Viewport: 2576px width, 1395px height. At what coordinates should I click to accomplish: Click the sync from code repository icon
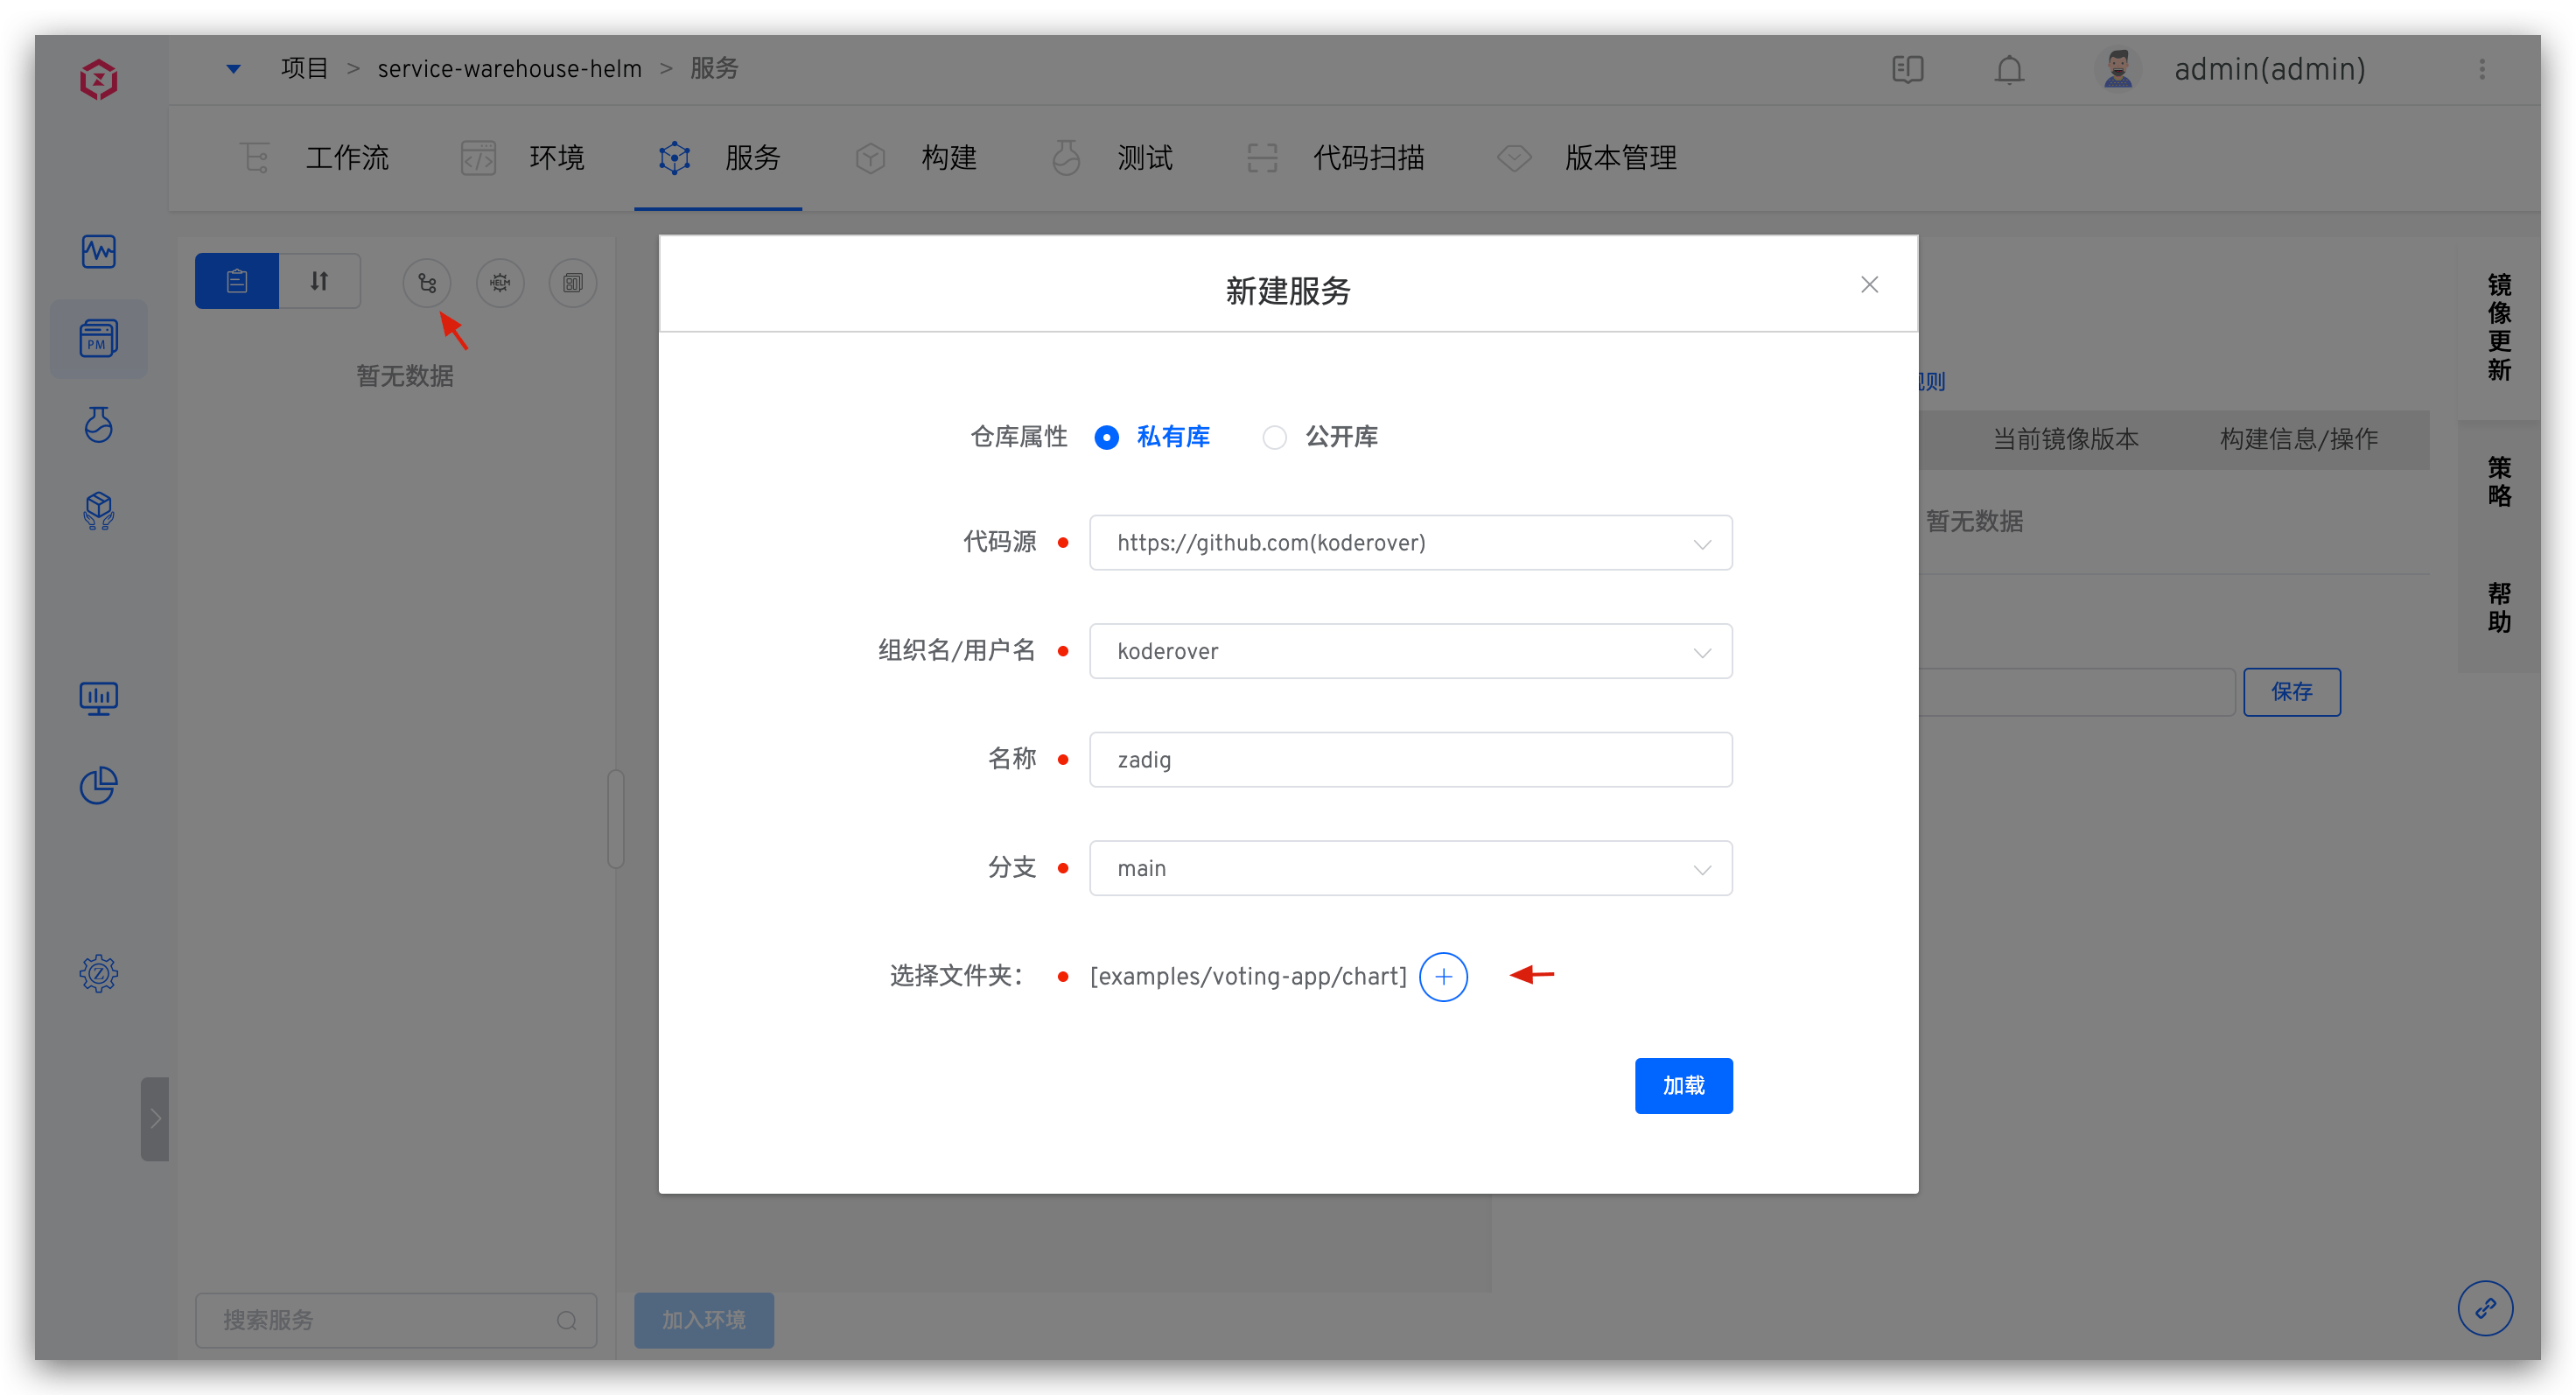427,283
